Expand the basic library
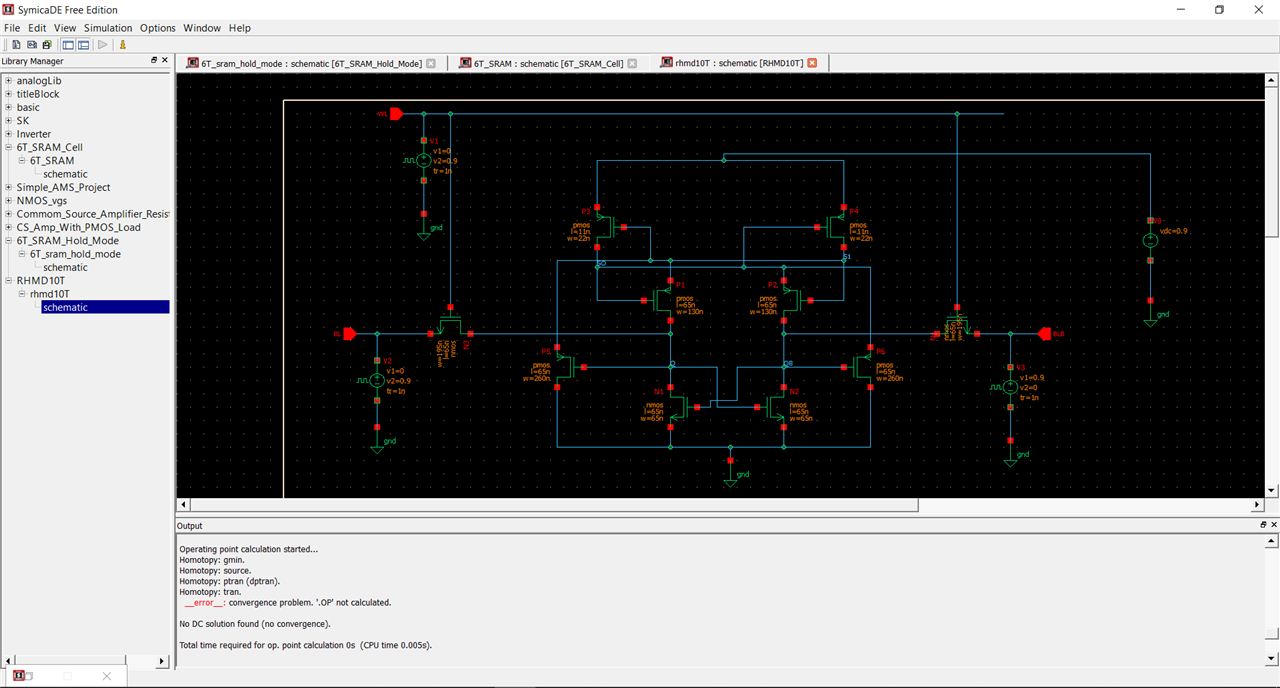This screenshot has width=1280, height=688. (x=8, y=107)
